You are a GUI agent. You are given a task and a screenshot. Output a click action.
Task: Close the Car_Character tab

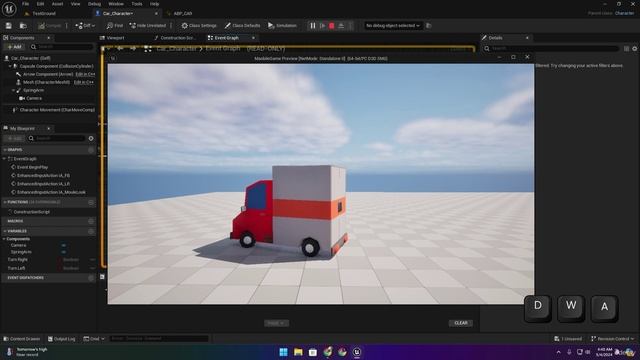click(x=156, y=13)
